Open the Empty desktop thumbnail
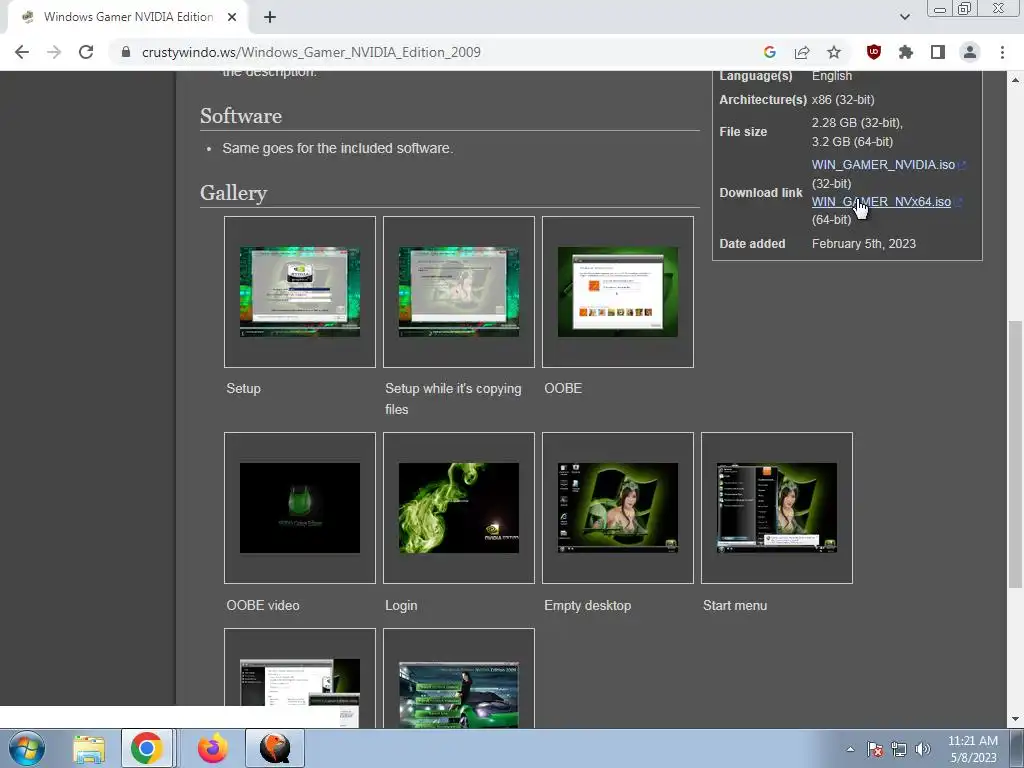Screen dimensions: 1024x768 click(x=618, y=508)
